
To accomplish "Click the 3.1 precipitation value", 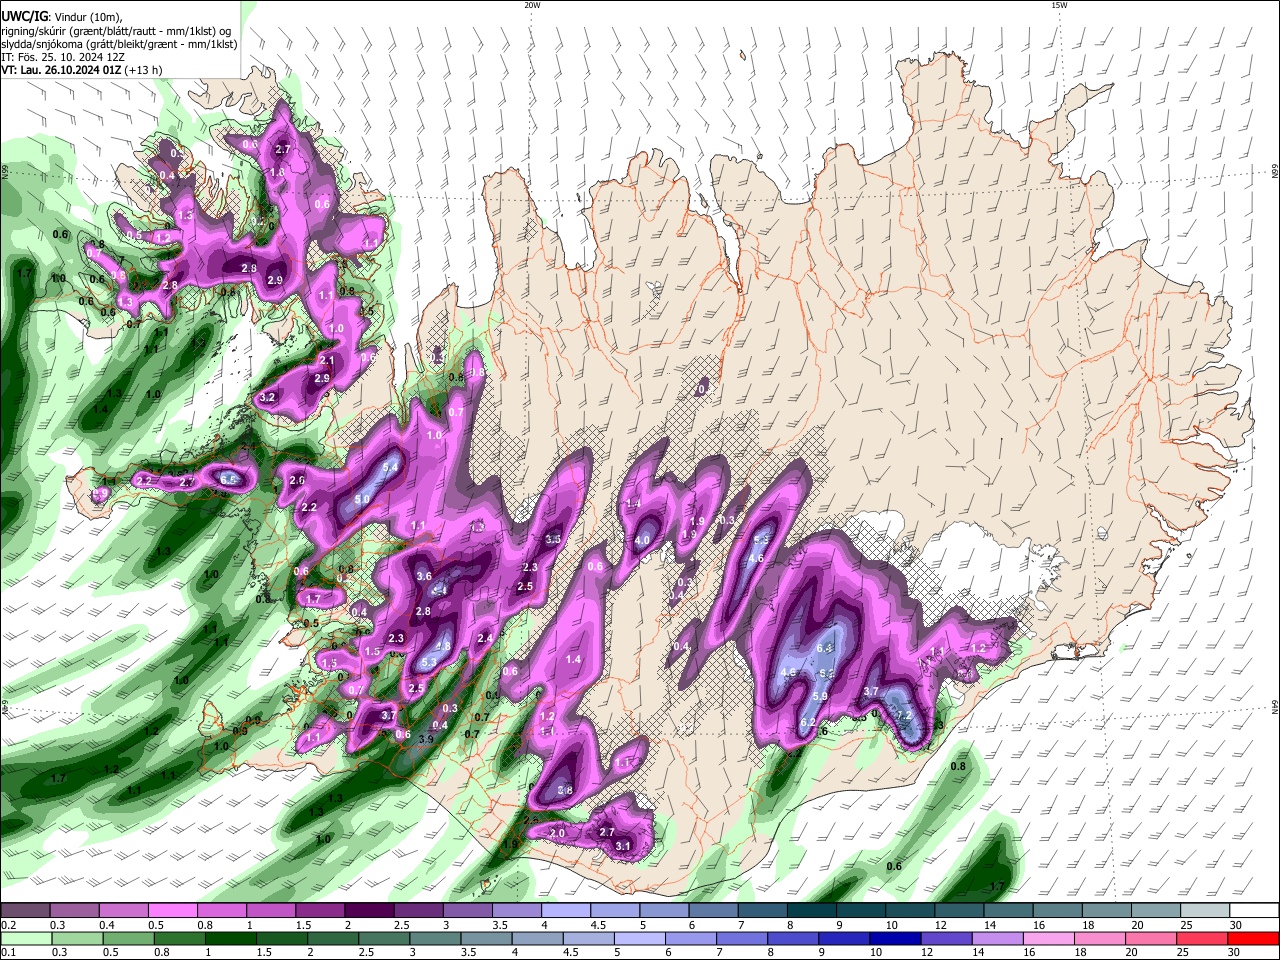I will point(623,846).
